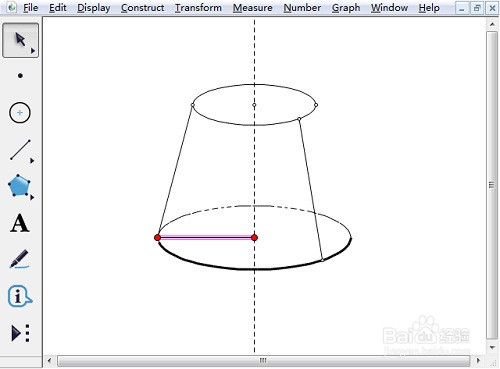The image size is (500, 369).
Task: Minimize the document window
Action: [462, 8]
